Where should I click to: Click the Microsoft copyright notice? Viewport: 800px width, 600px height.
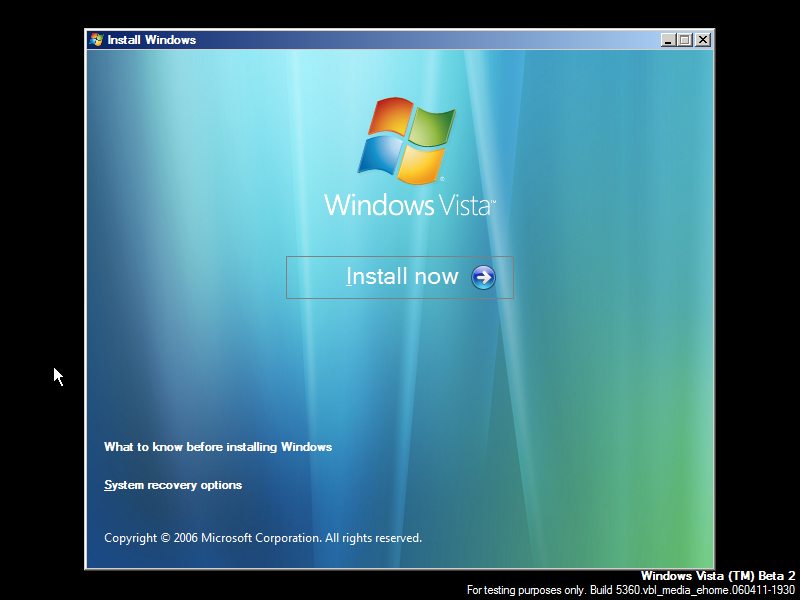263,537
